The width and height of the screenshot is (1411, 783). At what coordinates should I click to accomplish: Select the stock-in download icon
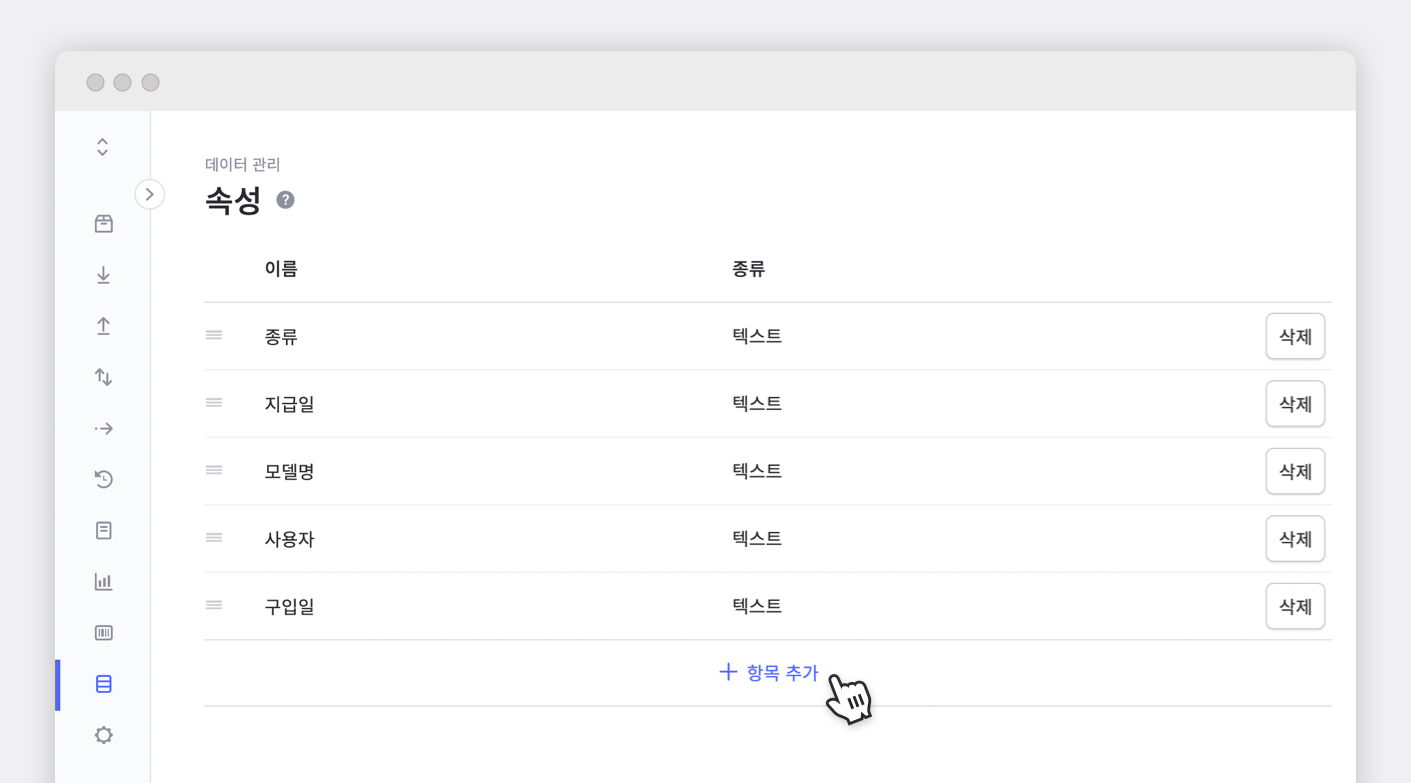(x=103, y=274)
